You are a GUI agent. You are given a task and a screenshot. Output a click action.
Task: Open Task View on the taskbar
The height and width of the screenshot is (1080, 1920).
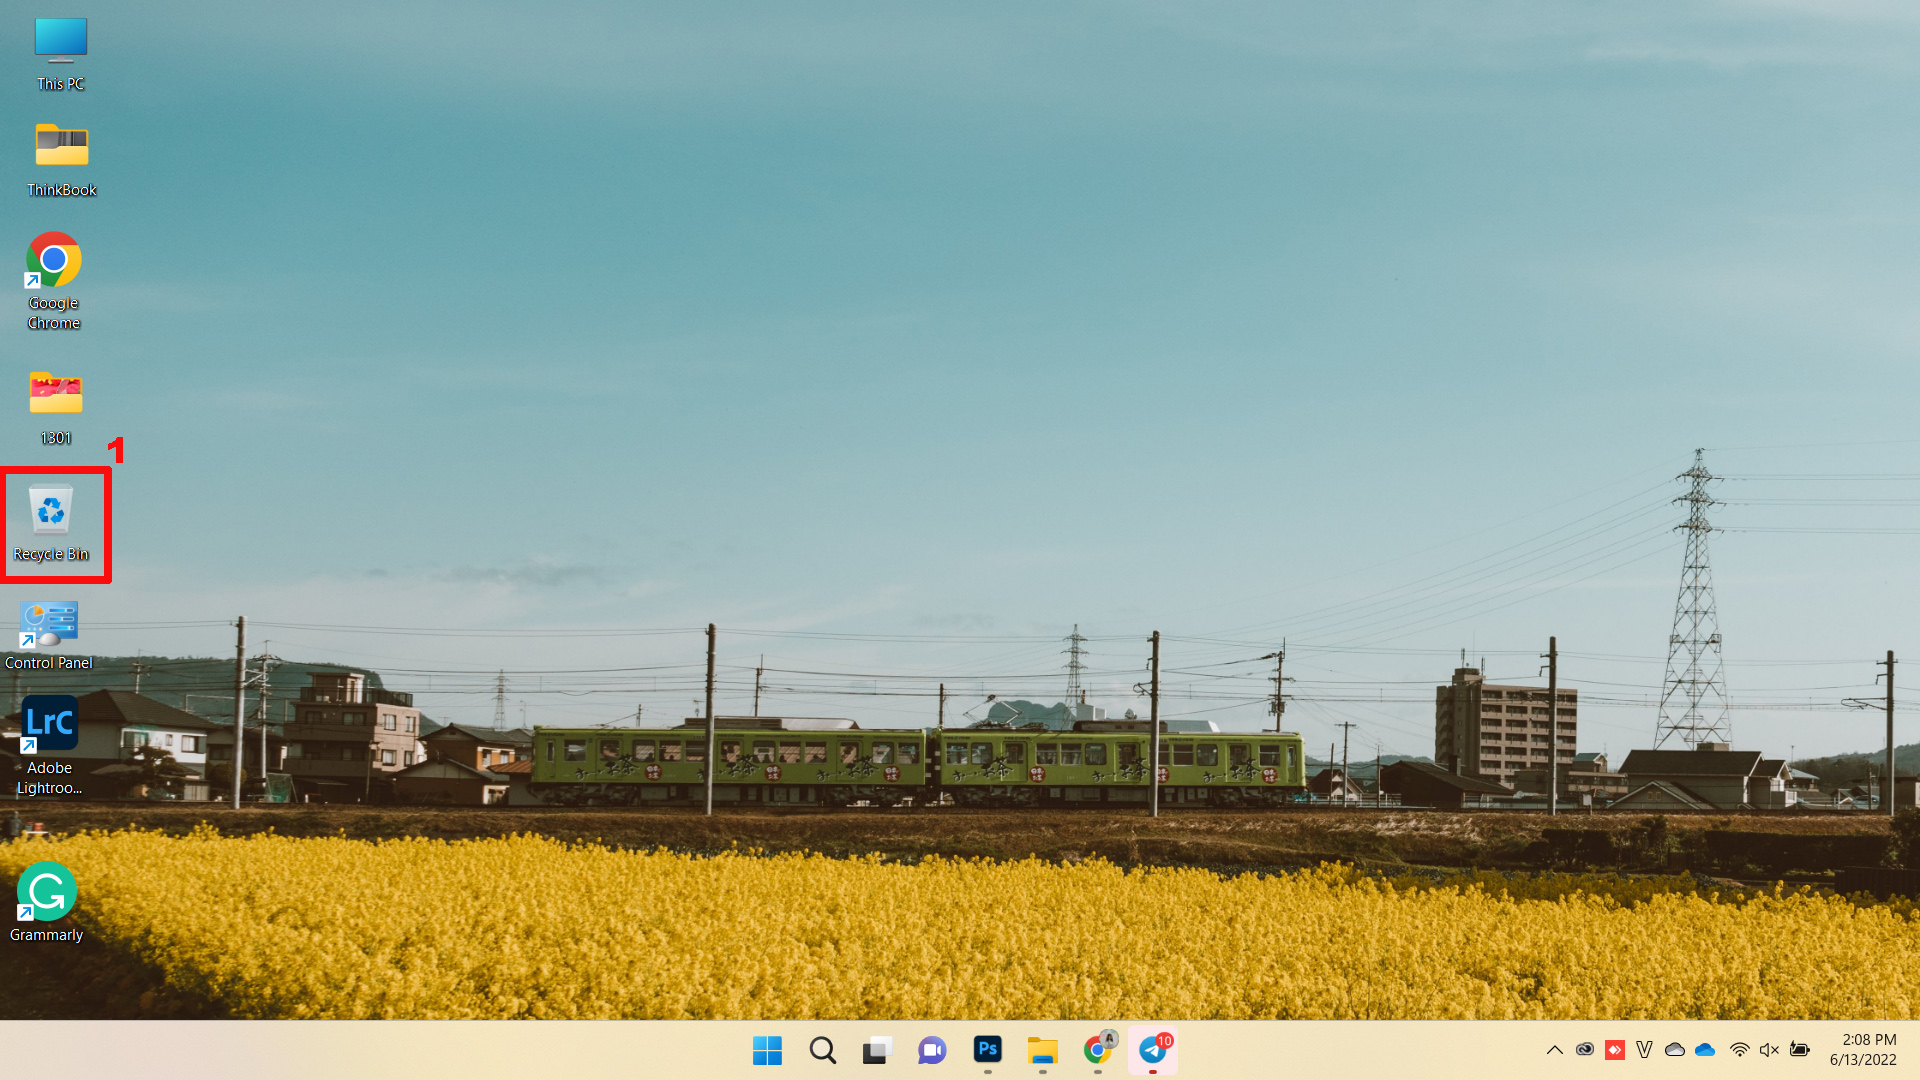pos(877,1050)
